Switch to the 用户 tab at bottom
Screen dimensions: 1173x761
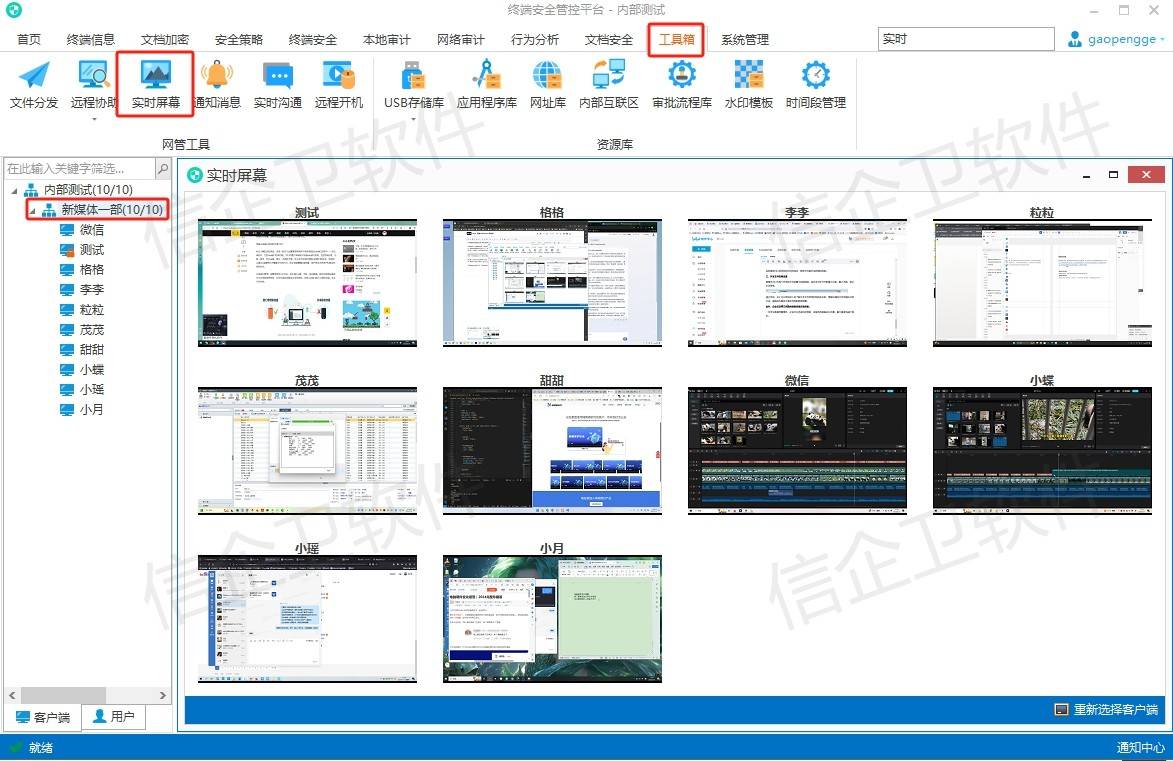(113, 717)
